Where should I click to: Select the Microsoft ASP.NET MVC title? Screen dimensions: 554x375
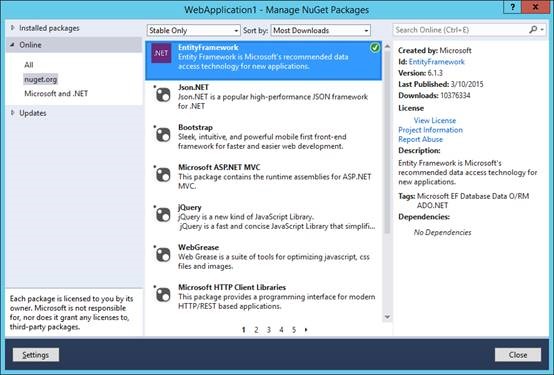219,167
